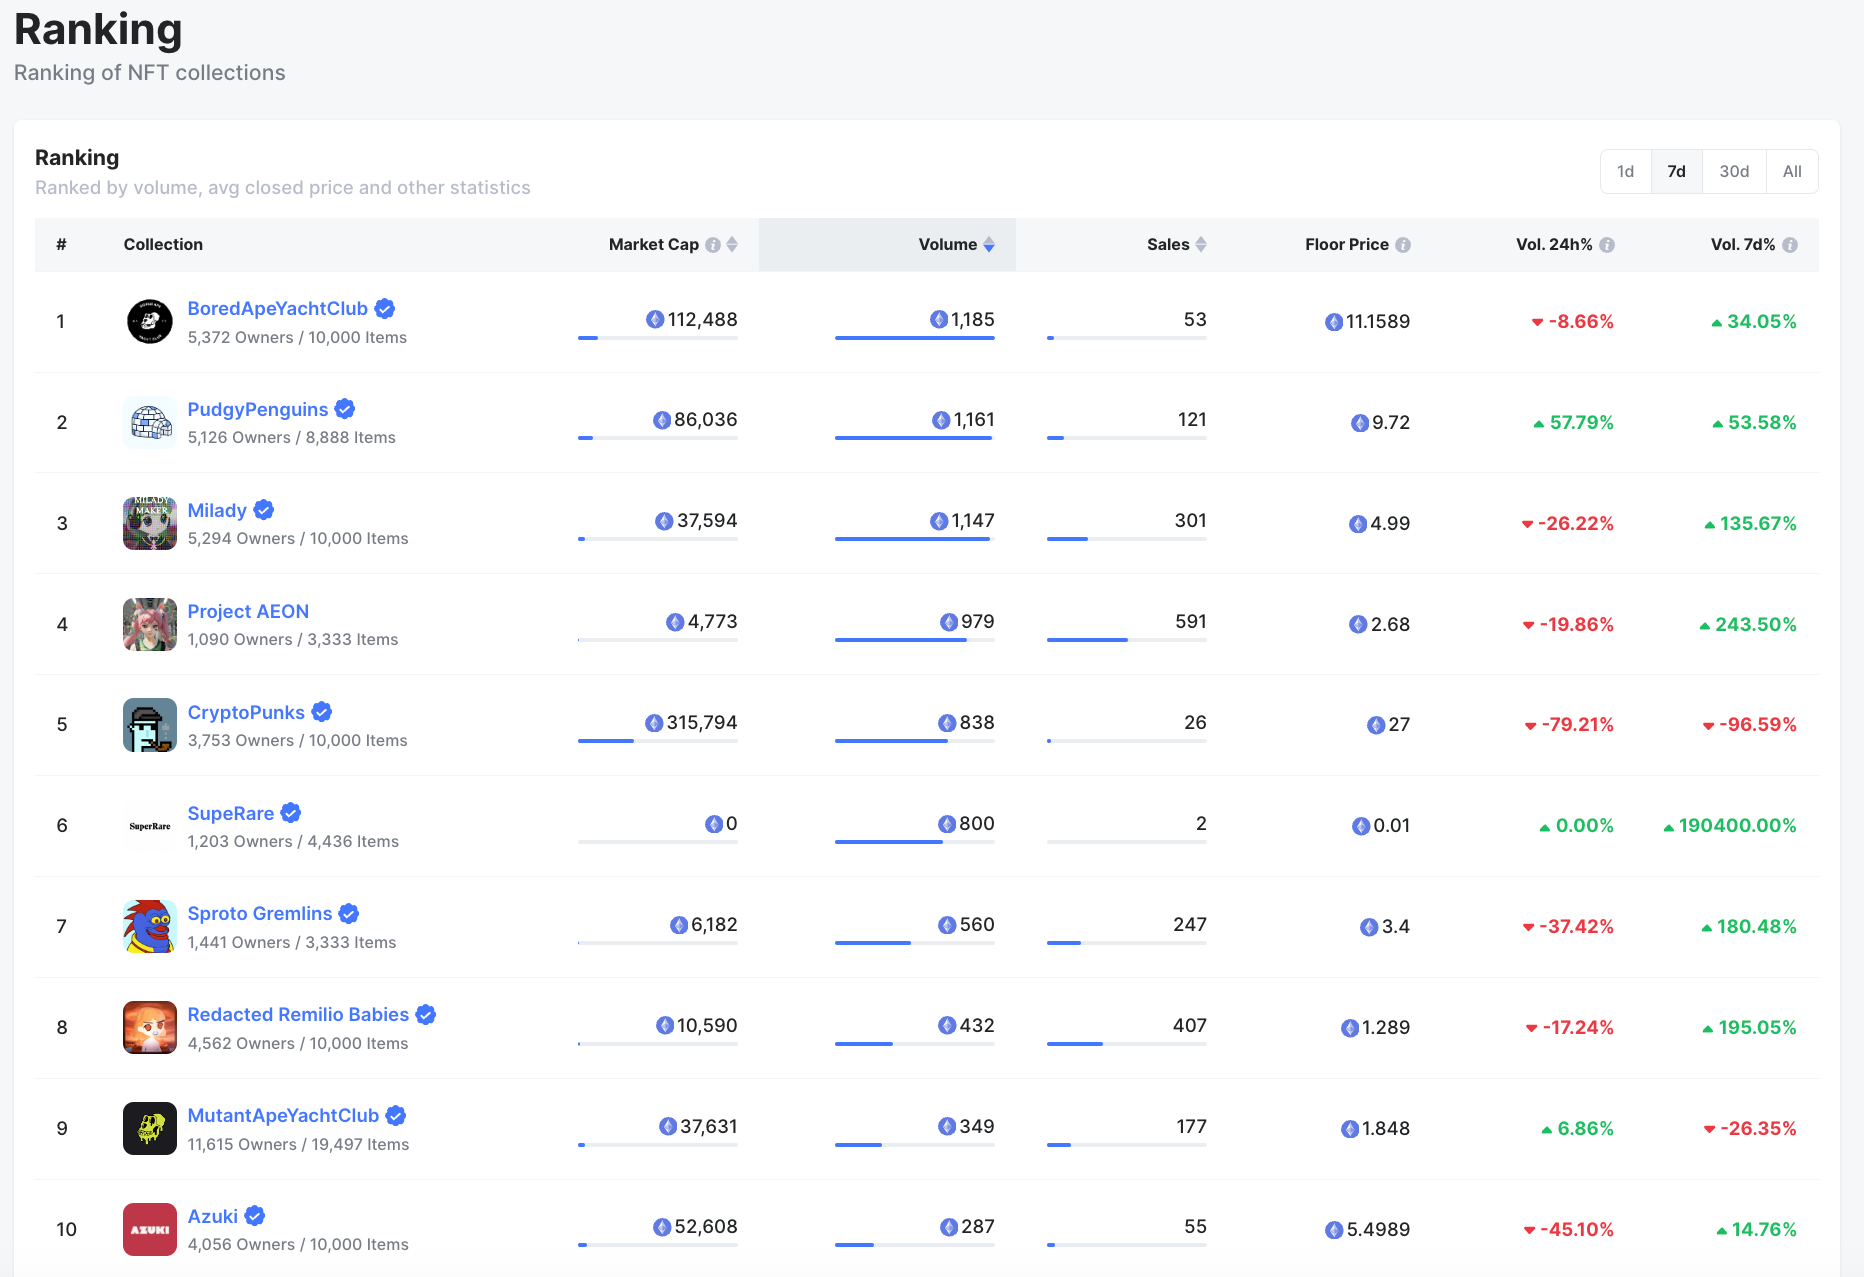Click CryptoPunks market cap 315,794
The width and height of the screenshot is (1864, 1277).
pyautogui.click(x=702, y=722)
